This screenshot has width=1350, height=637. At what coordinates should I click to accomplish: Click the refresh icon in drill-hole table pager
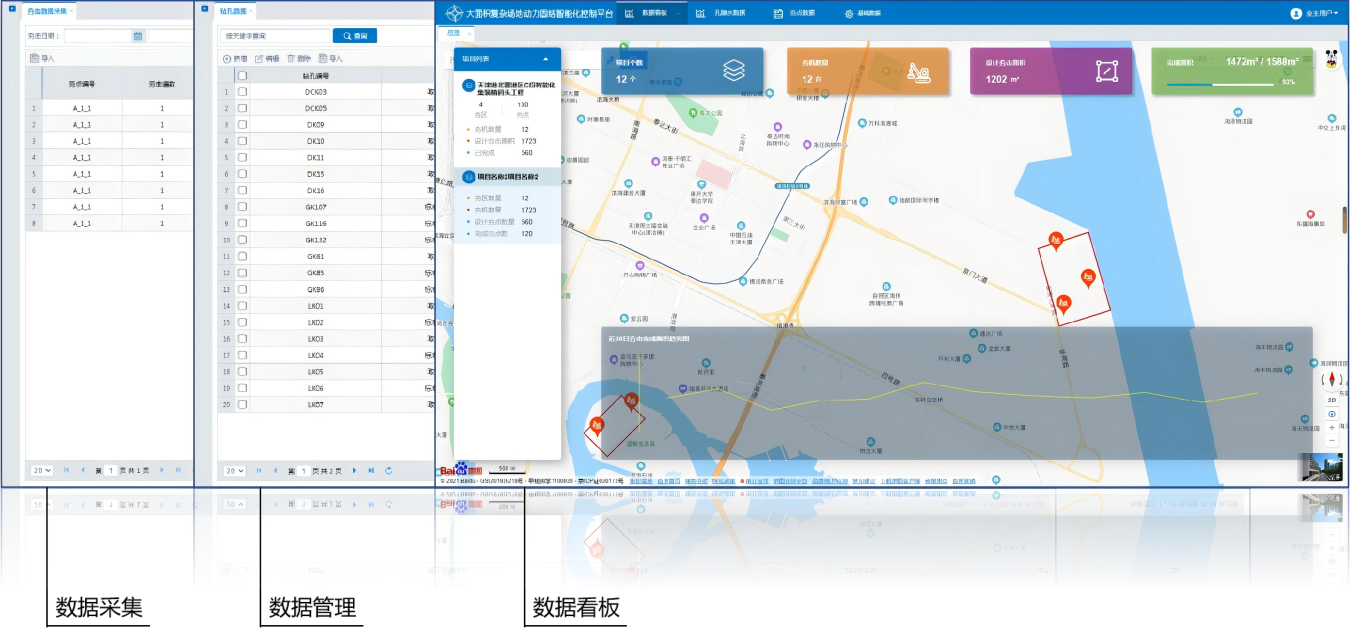point(388,470)
